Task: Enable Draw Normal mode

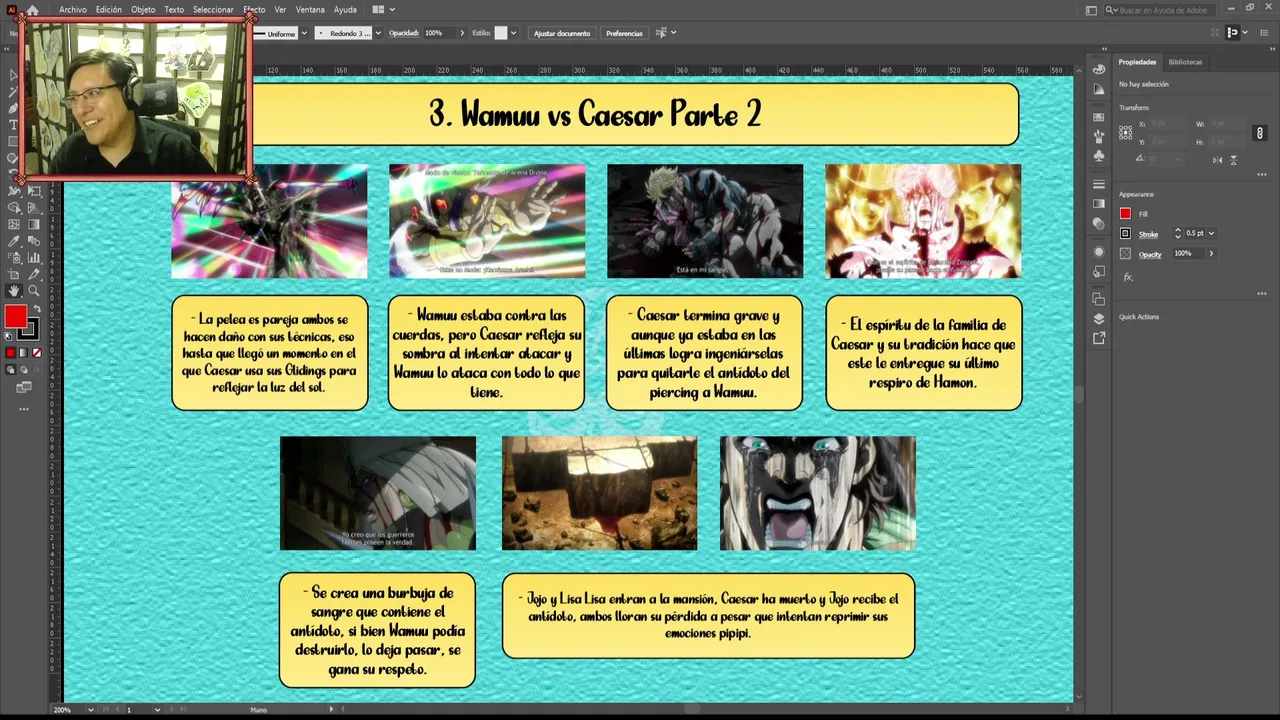Action: pyautogui.click(x=10, y=369)
